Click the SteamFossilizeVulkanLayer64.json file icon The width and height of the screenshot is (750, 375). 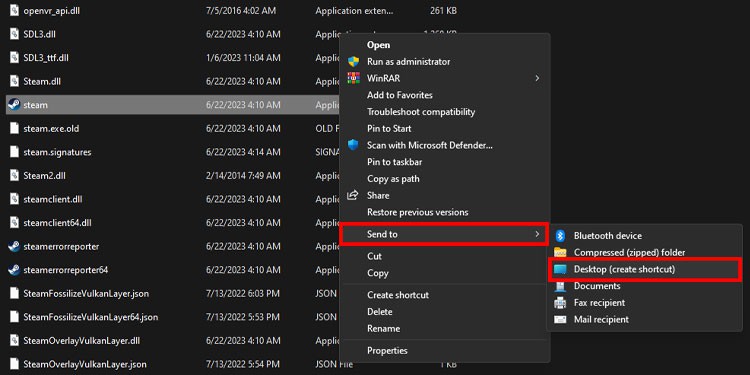click(14, 317)
